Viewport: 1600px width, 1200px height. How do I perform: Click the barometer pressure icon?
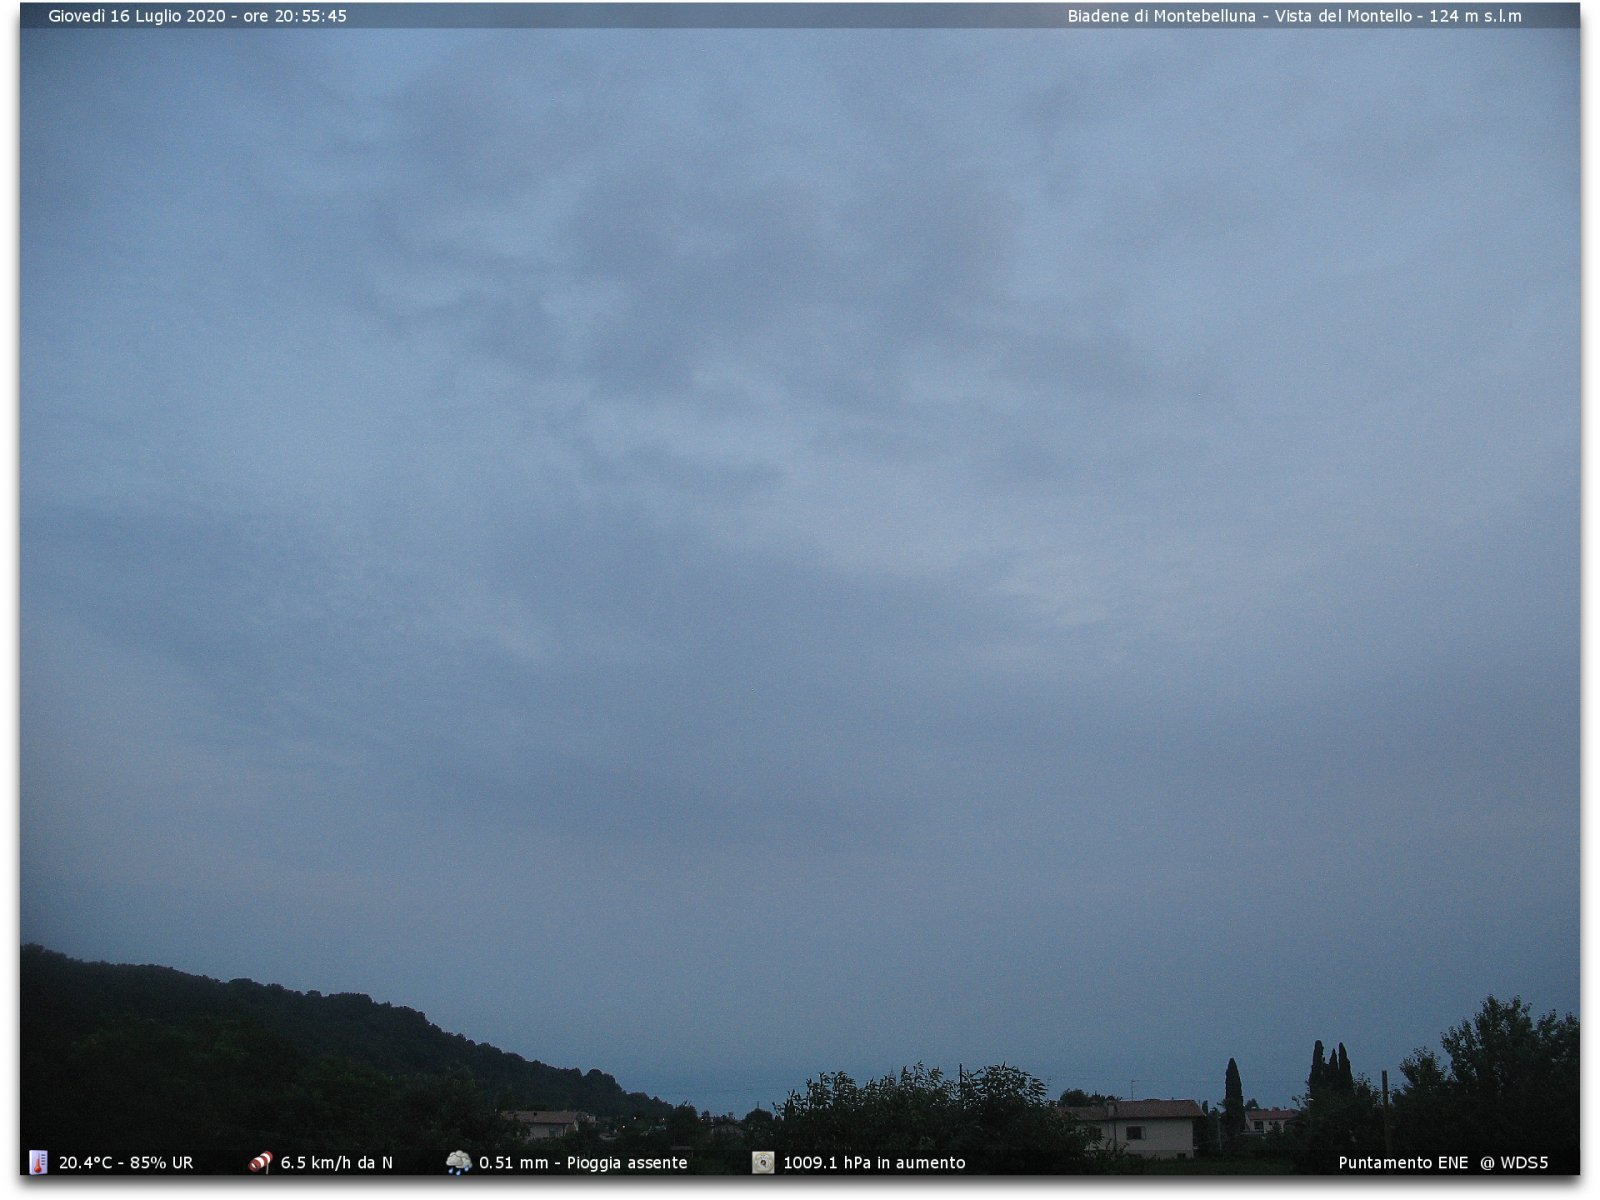tap(763, 1162)
